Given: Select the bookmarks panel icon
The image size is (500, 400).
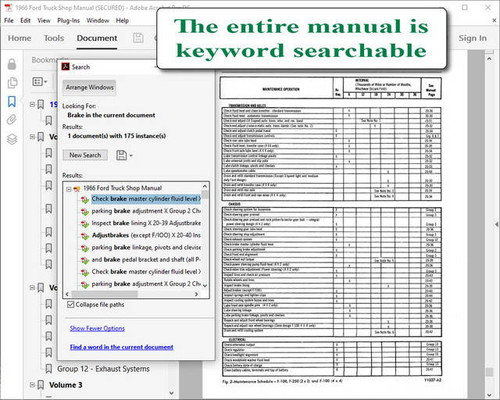Looking at the screenshot, I should click(12, 101).
